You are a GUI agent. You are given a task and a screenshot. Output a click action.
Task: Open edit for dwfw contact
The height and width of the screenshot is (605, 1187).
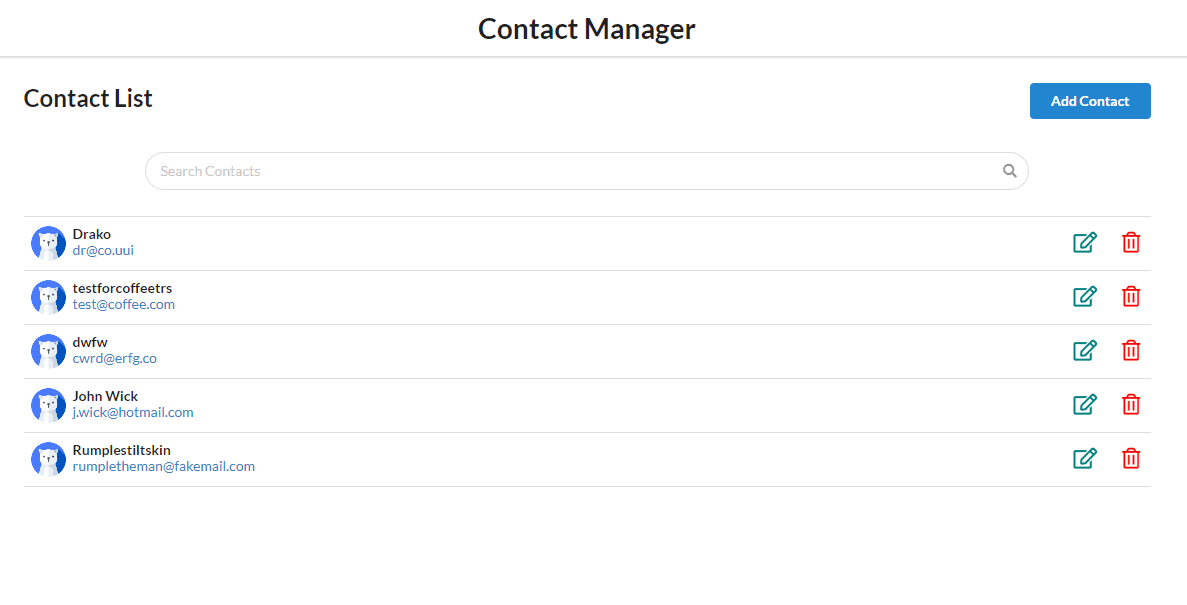[x=1084, y=351]
